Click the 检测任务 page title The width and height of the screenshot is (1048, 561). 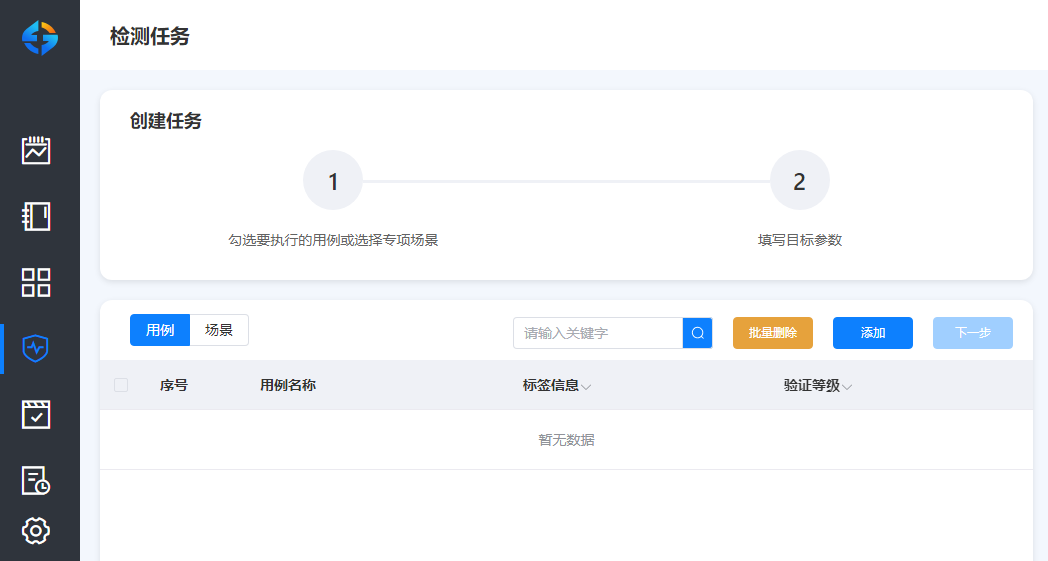click(x=150, y=36)
